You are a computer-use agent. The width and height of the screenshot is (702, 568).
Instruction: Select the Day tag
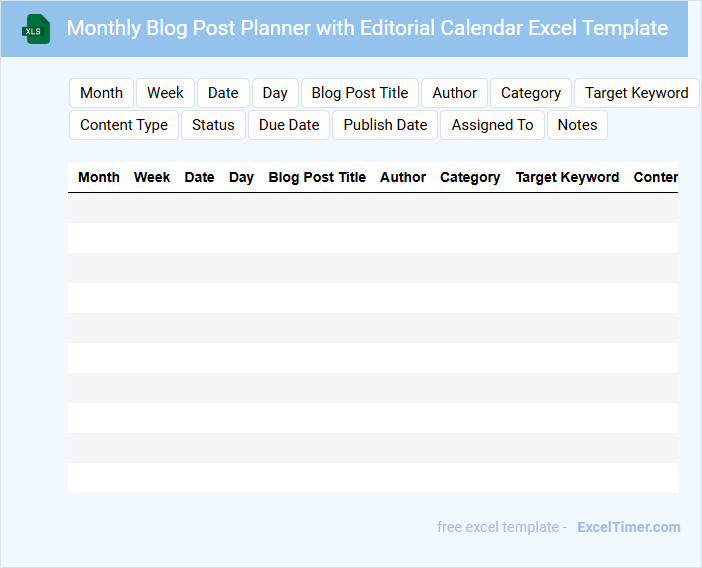click(x=275, y=93)
